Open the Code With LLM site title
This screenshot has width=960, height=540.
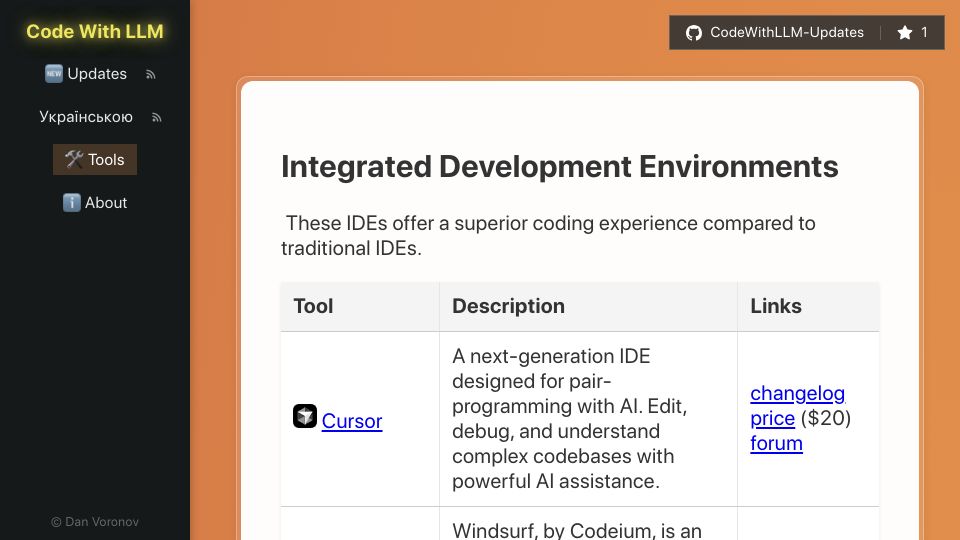pos(95,31)
